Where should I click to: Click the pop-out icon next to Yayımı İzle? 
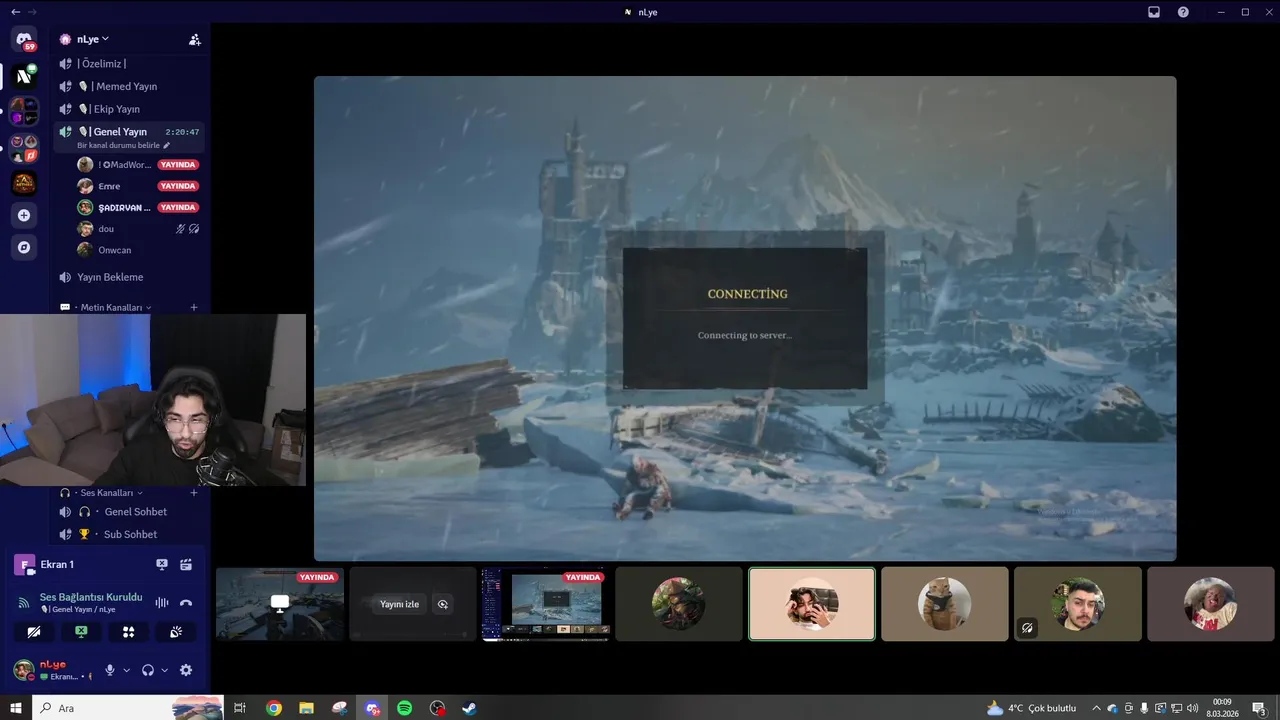[x=443, y=604]
